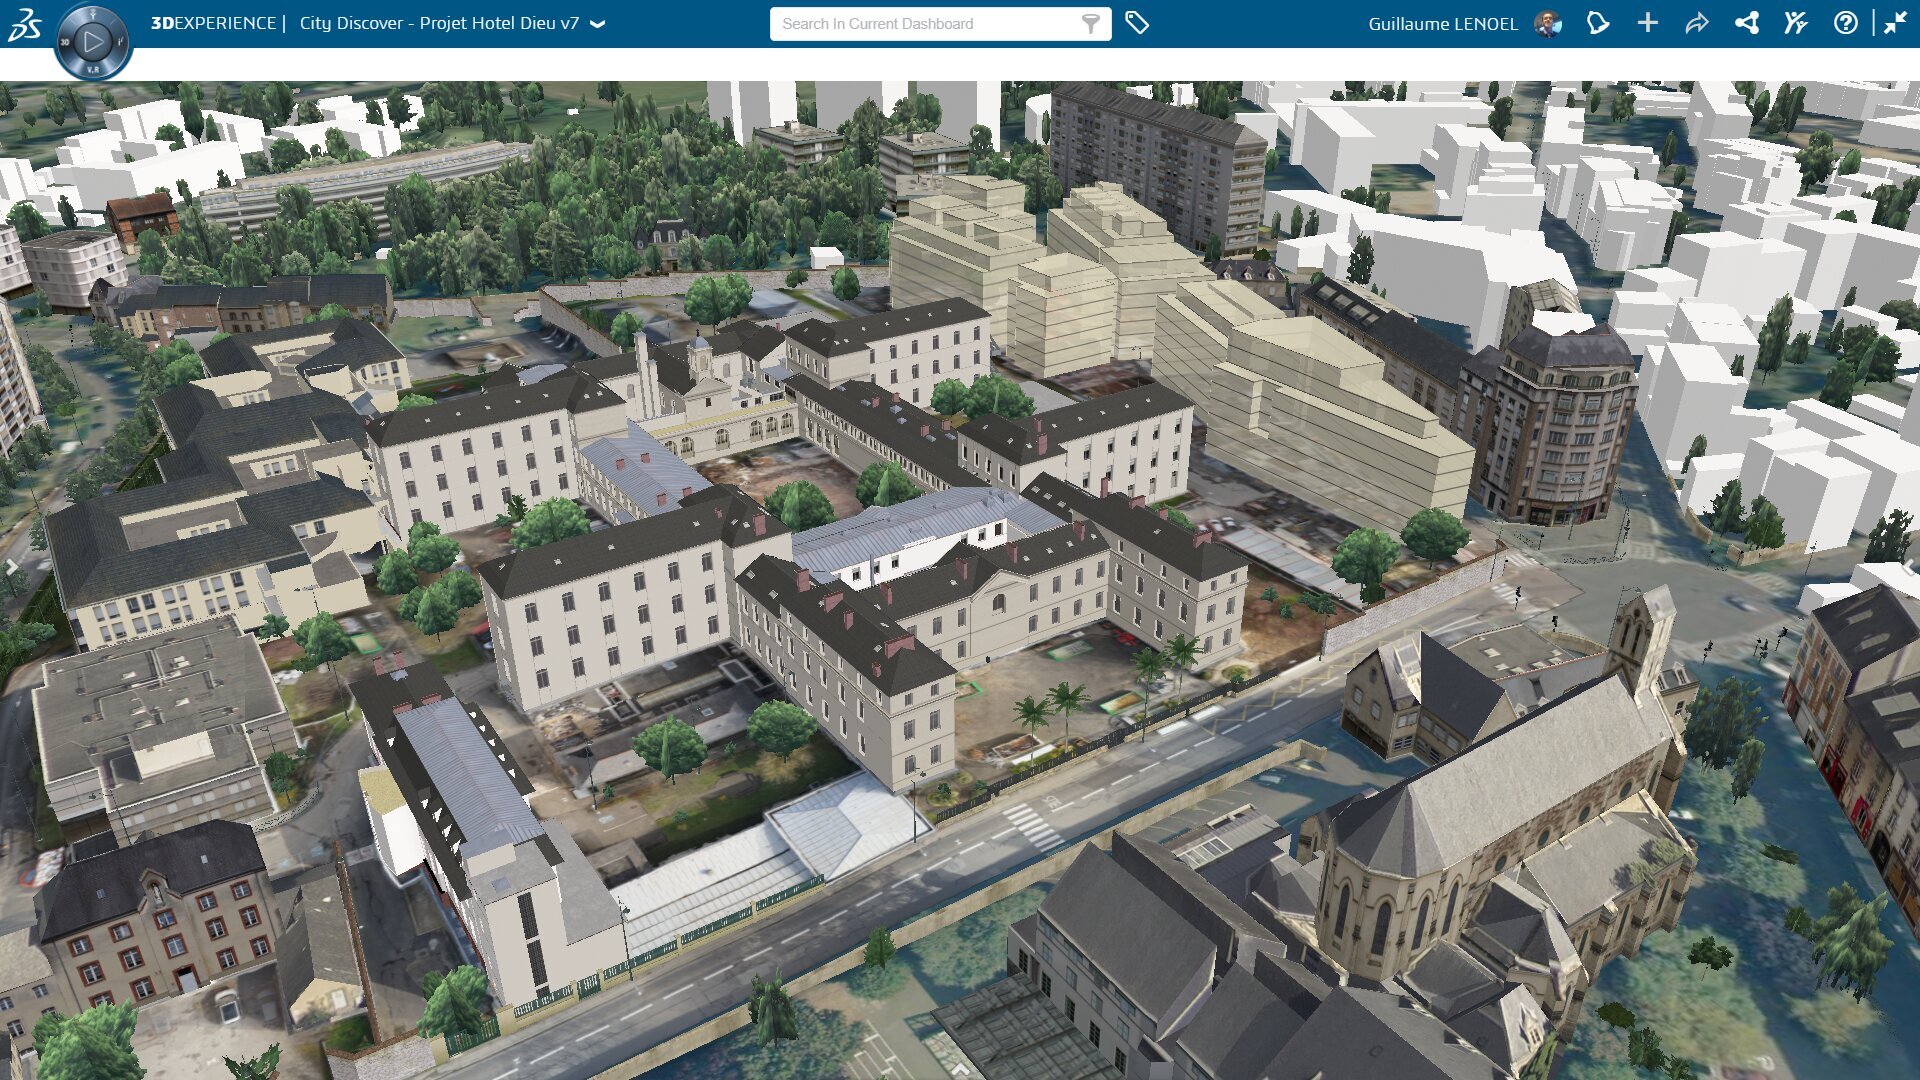The width and height of the screenshot is (1920, 1080).
Task: Expand the City Discover dashboard dropdown chevron
Action: coord(598,24)
